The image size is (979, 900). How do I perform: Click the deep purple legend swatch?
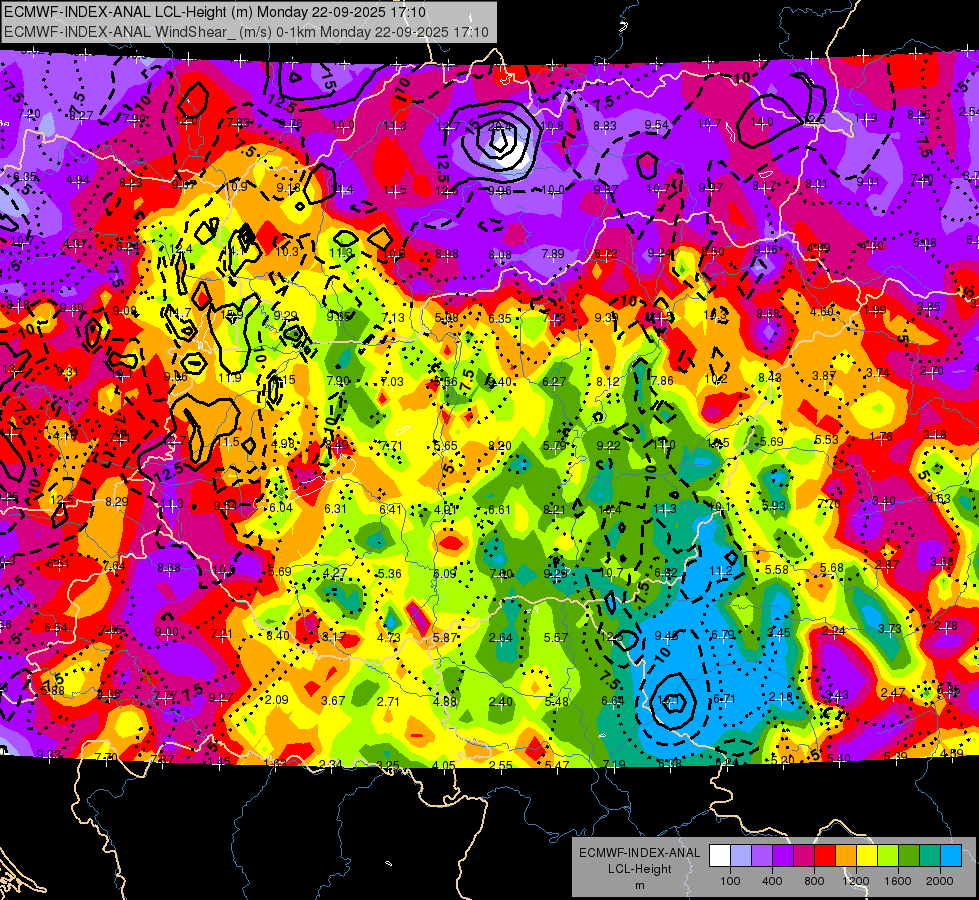[x=783, y=856]
